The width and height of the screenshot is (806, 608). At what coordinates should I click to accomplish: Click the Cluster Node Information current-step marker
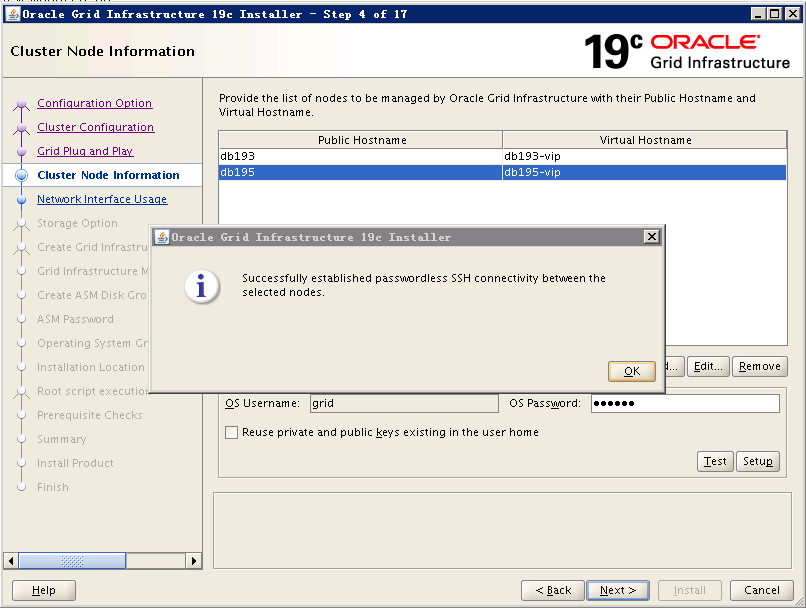coord(22,176)
